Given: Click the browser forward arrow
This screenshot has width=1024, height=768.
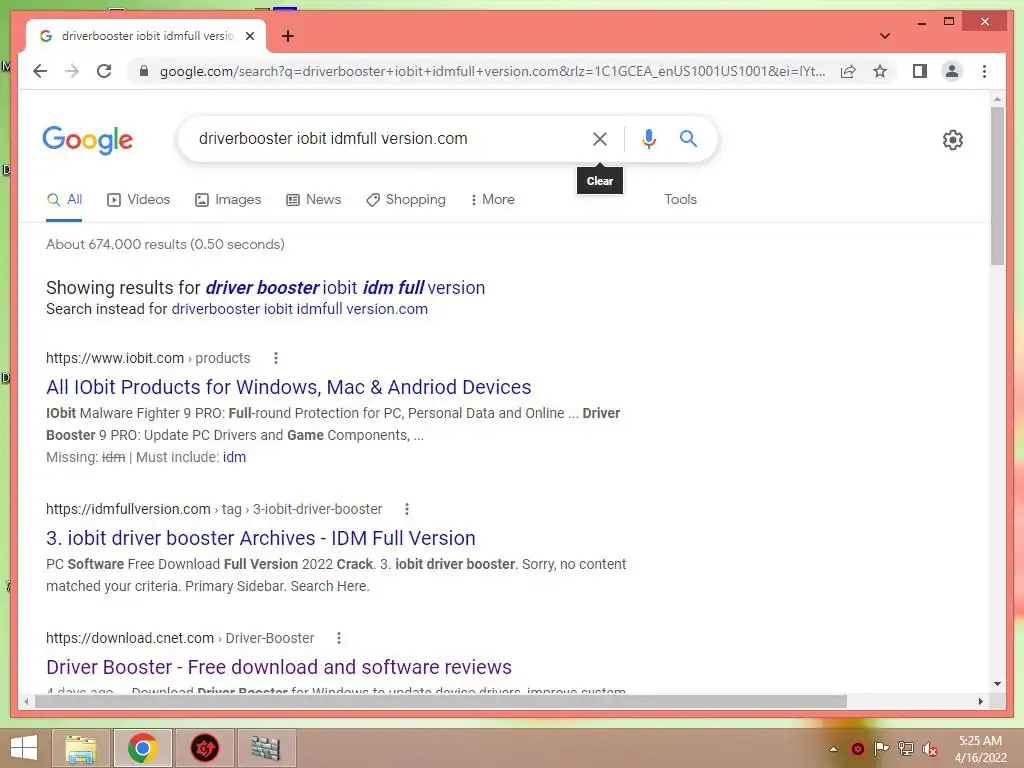Looking at the screenshot, I should tap(72, 71).
